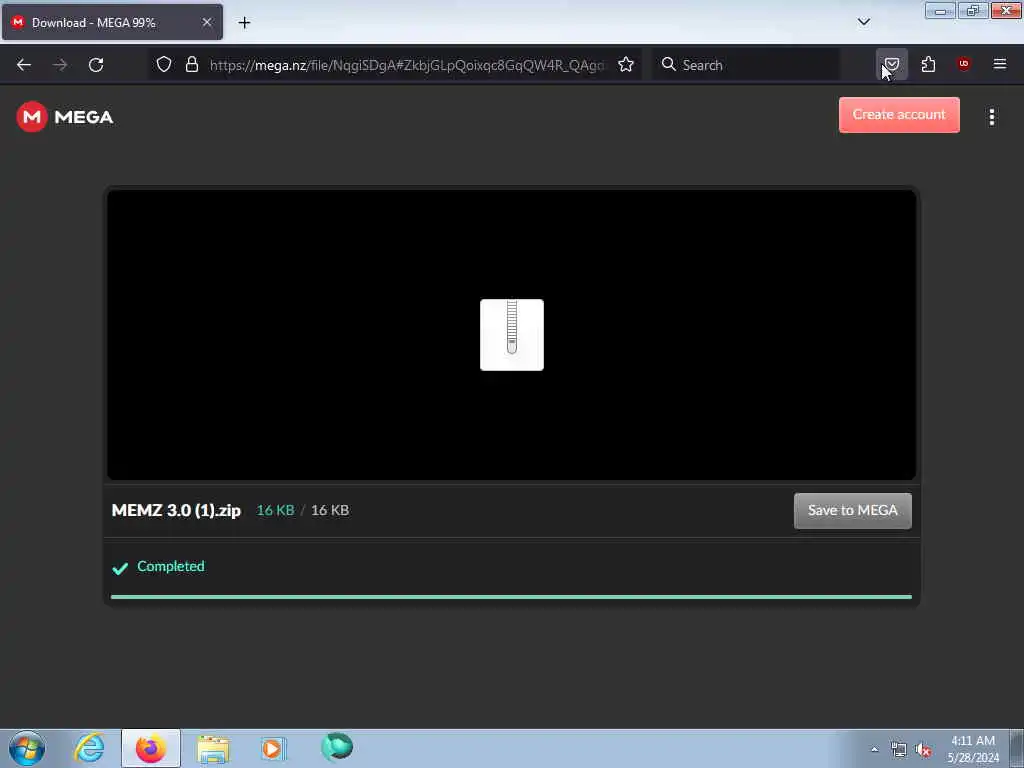1024x768 pixels.
Task: Click the MEGA logo in the header
Action: click(65, 117)
